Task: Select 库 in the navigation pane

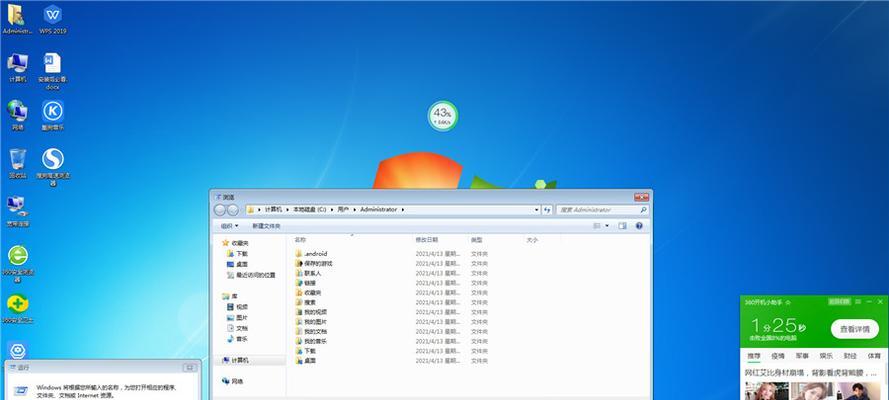Action: (230, 296)
